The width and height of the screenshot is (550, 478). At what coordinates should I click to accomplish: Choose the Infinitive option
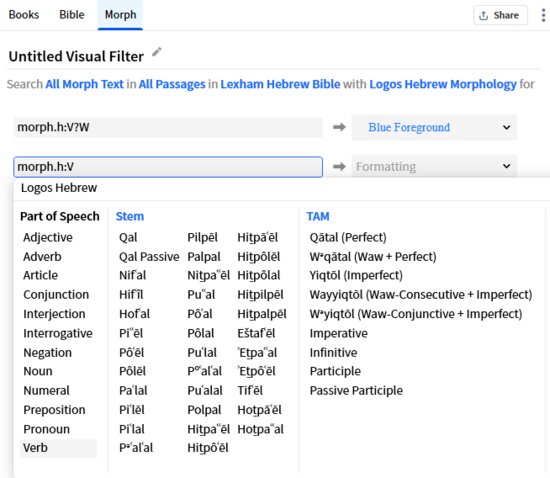(x=334, y=352)
